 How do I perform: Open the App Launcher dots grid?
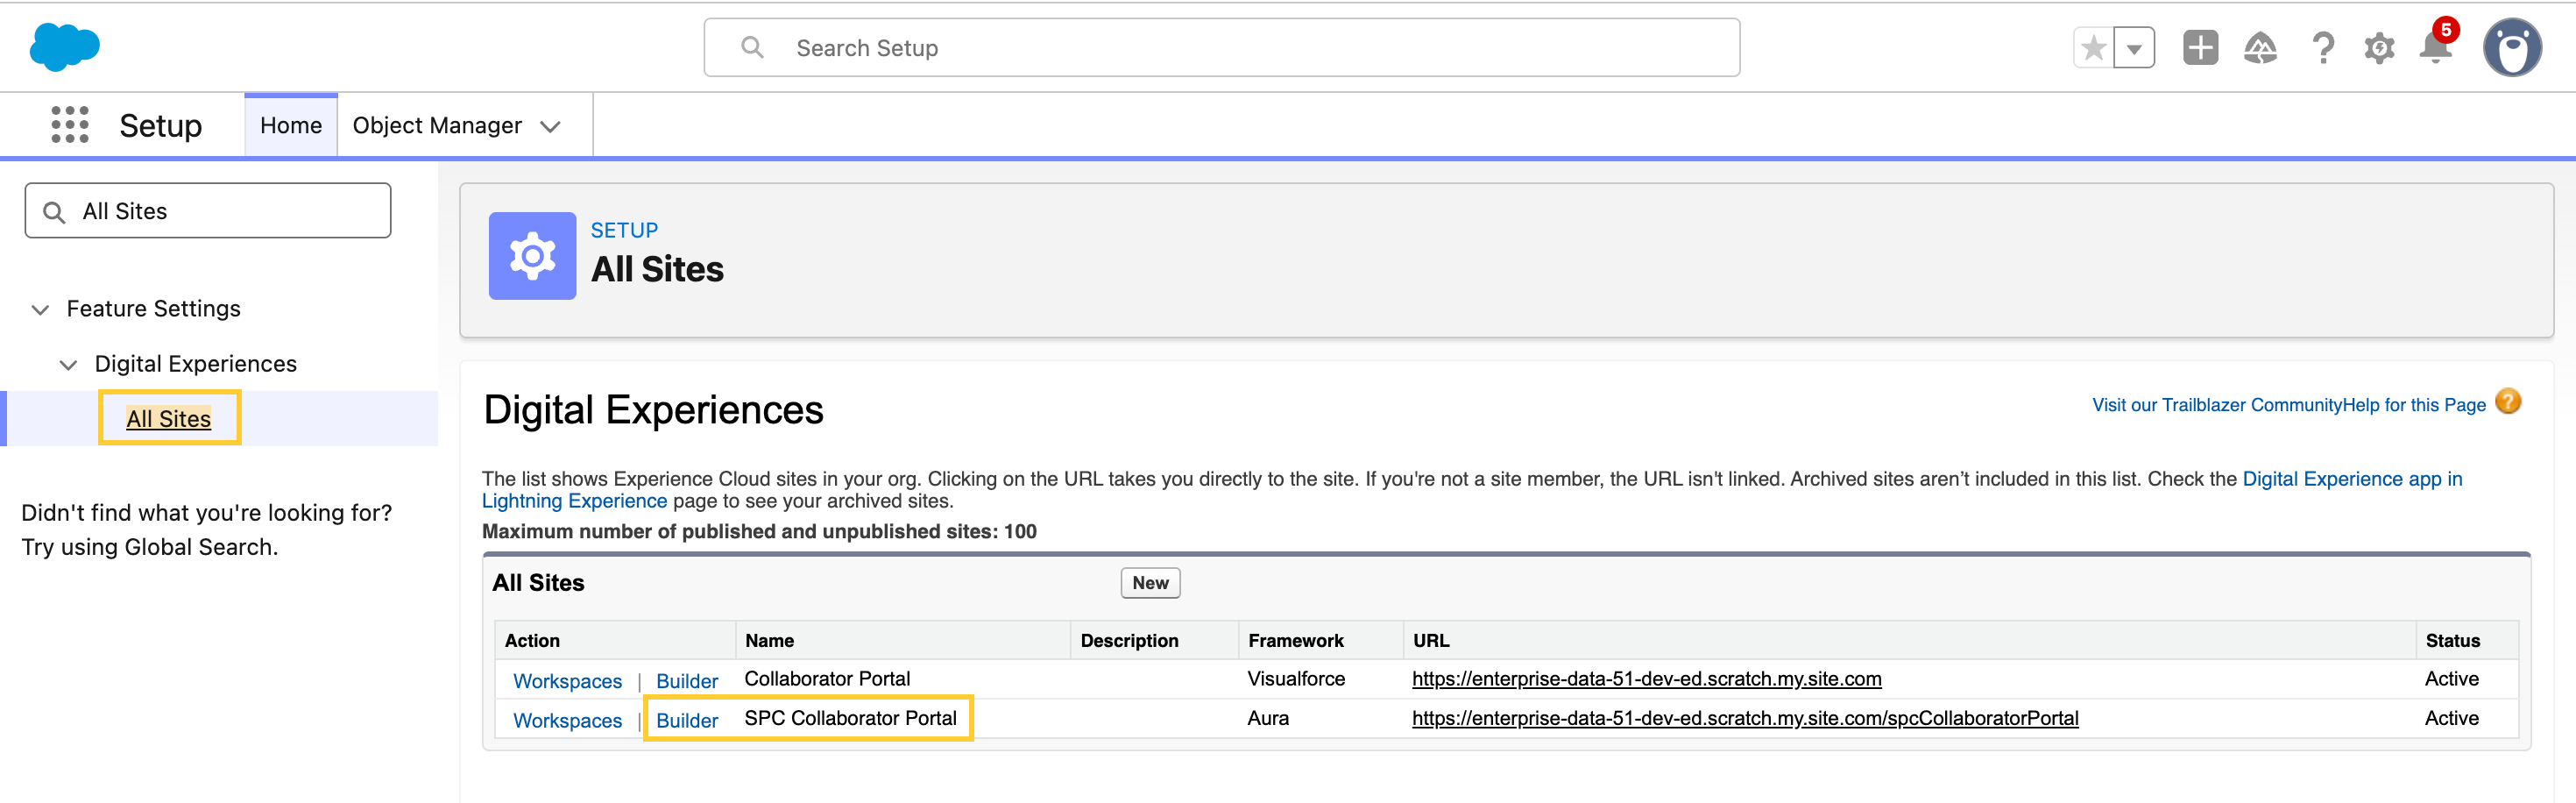point(70,125)
